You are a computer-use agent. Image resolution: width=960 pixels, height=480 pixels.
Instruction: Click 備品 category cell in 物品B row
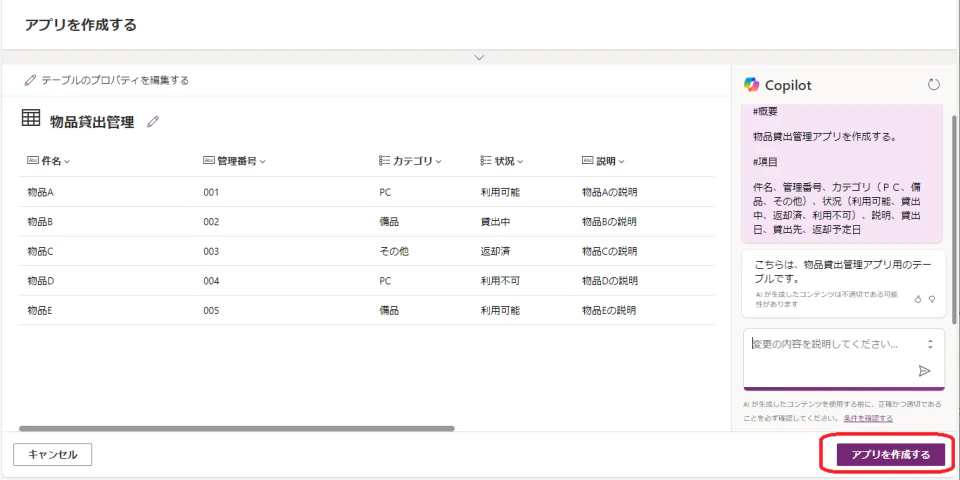[x=389, y=222]
